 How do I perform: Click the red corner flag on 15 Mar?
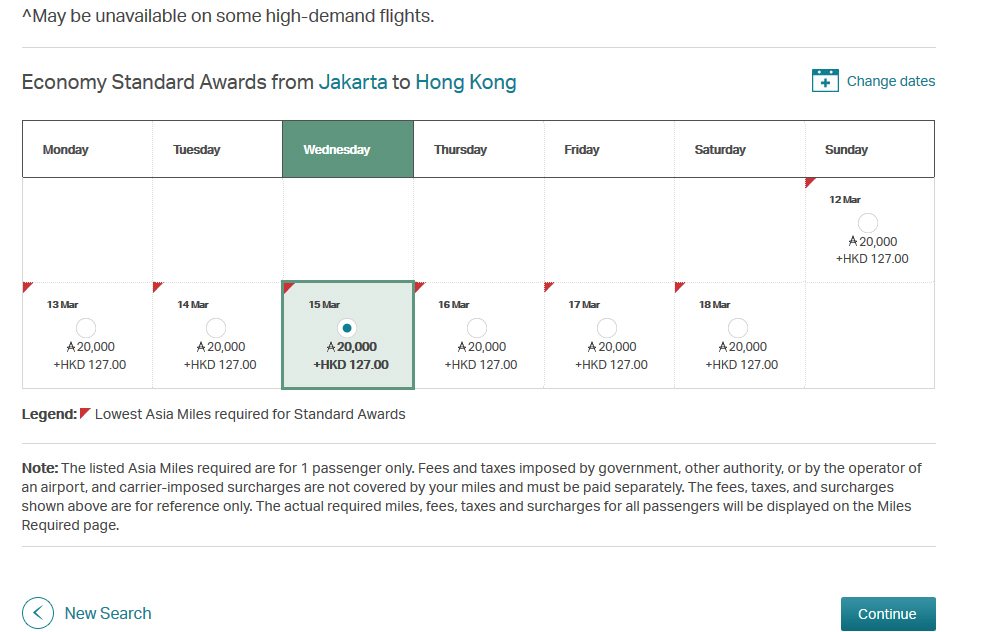(x=288, y=290)
